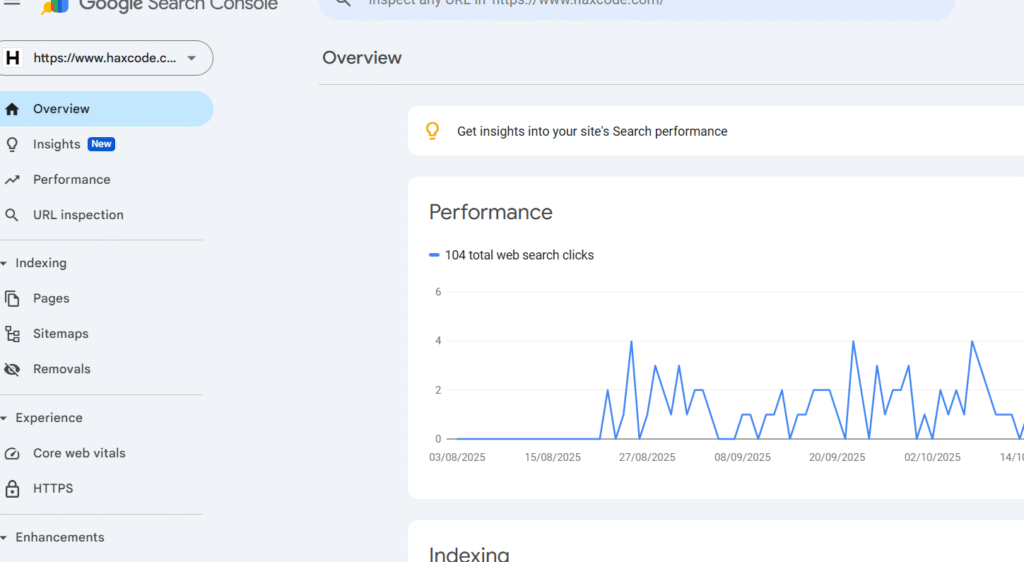Screen dimensions: 1024x562
Task: Collapse the Indexing section
Action: pyautogui.click(x=4, y=264)
